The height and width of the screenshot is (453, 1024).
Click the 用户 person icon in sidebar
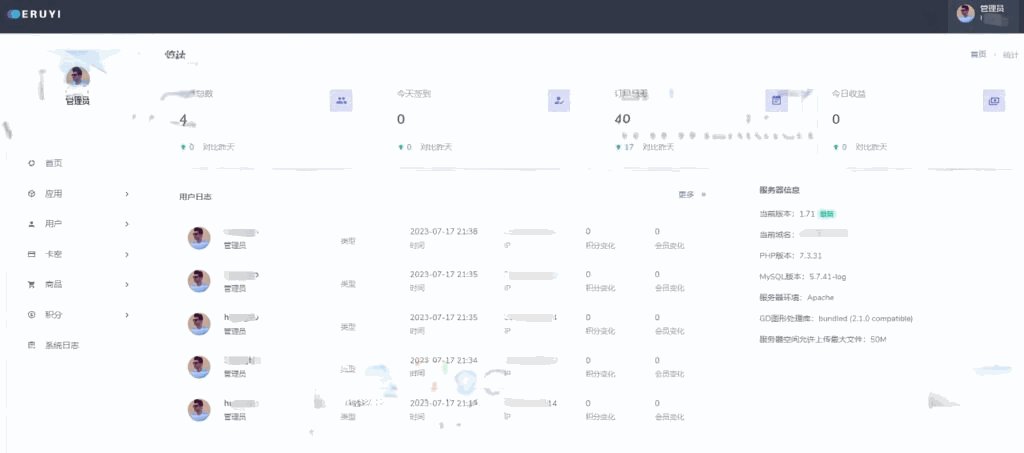point(31,224)
